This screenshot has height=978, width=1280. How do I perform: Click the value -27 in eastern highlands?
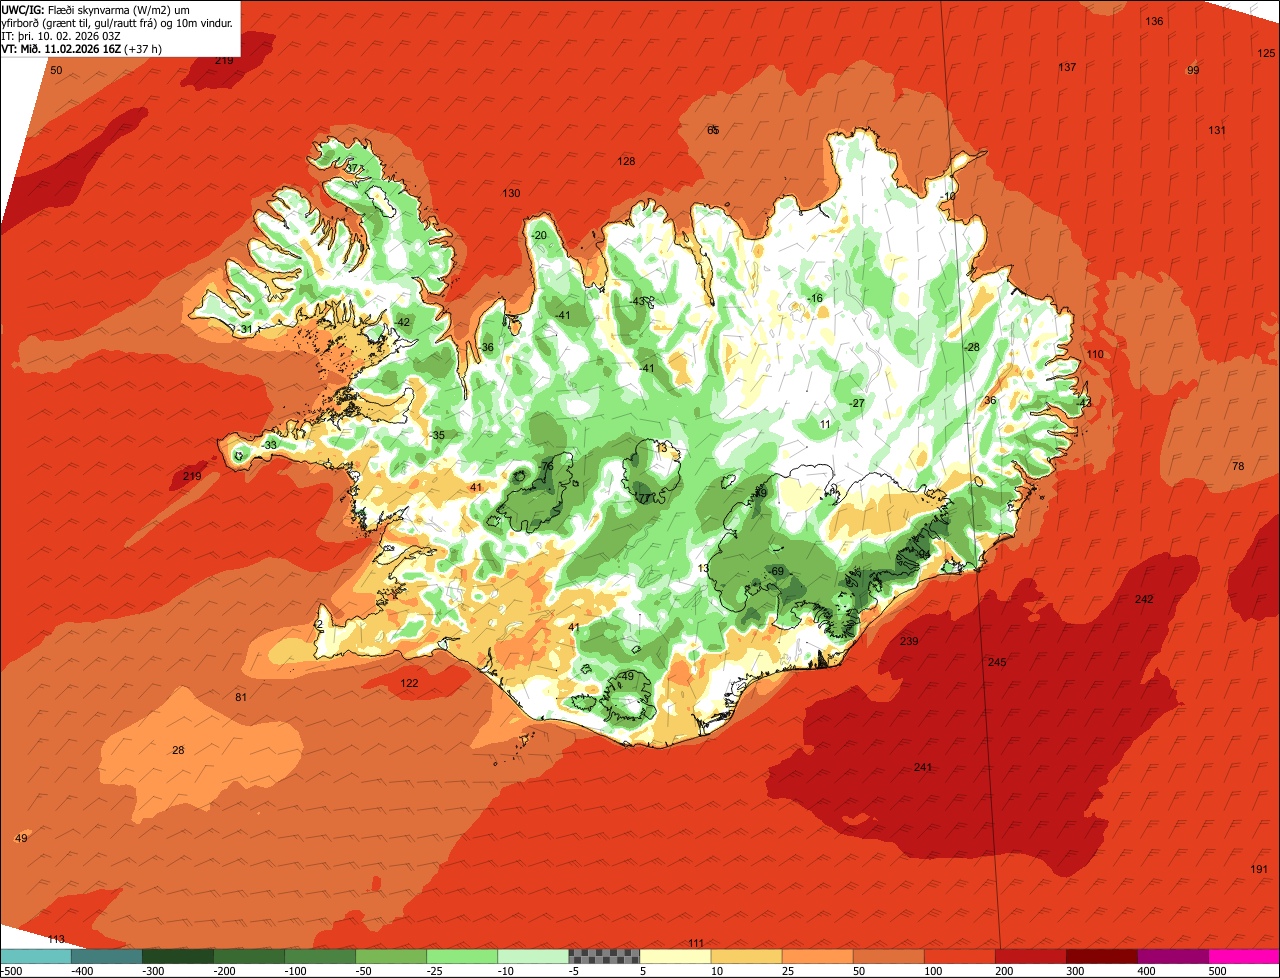coord(855,403)
